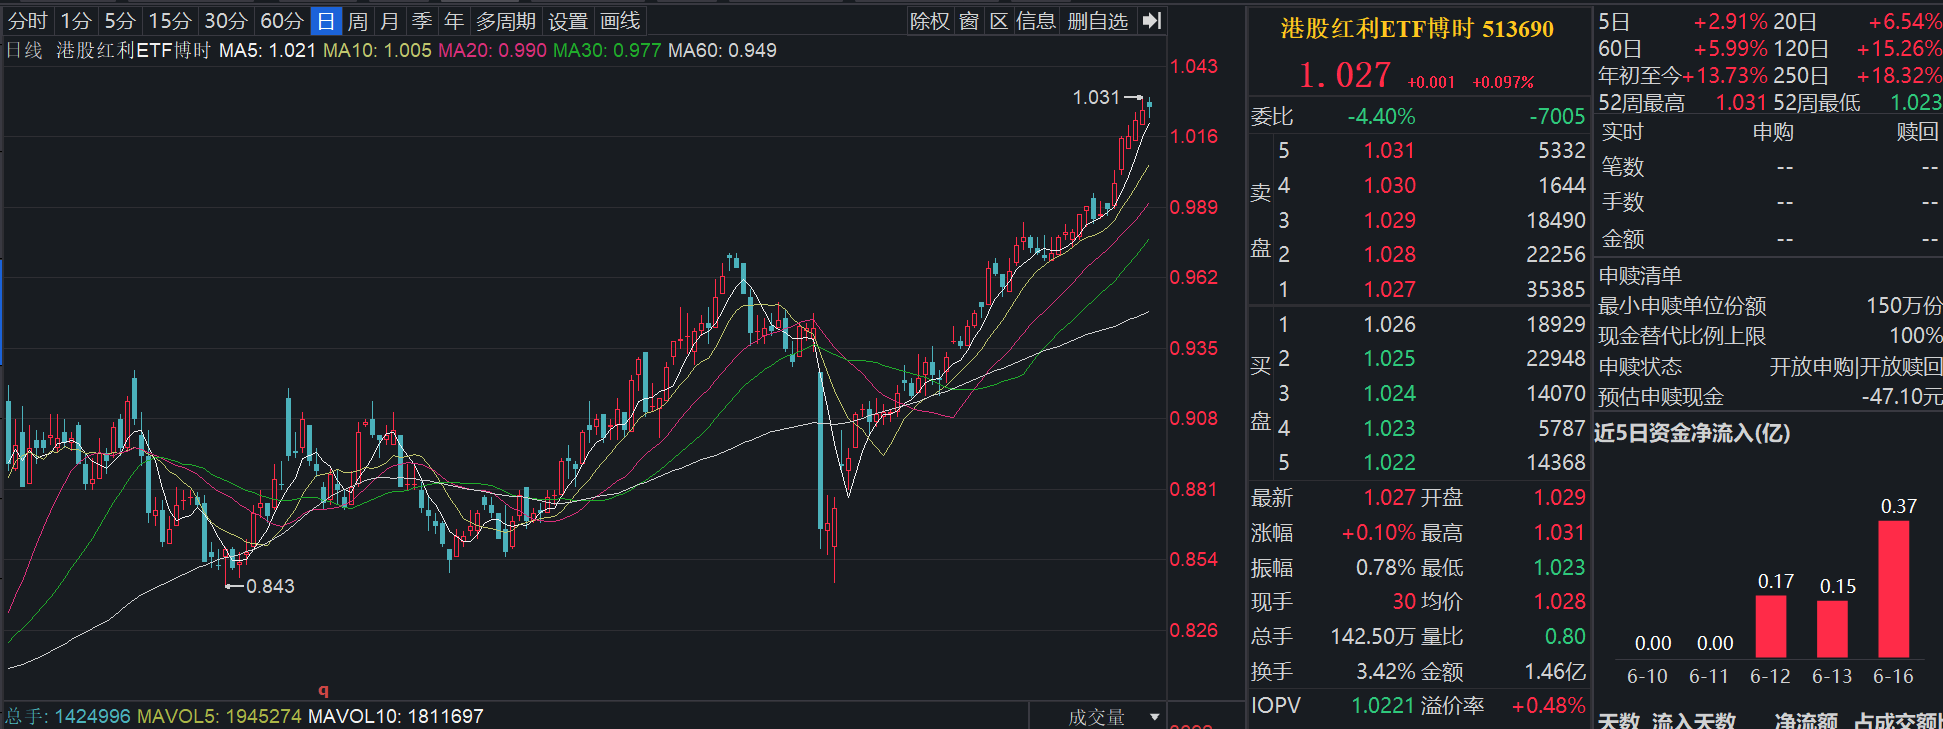
Task: Switch to the 分时 intraday chart tab
Action: pos(28,21)
